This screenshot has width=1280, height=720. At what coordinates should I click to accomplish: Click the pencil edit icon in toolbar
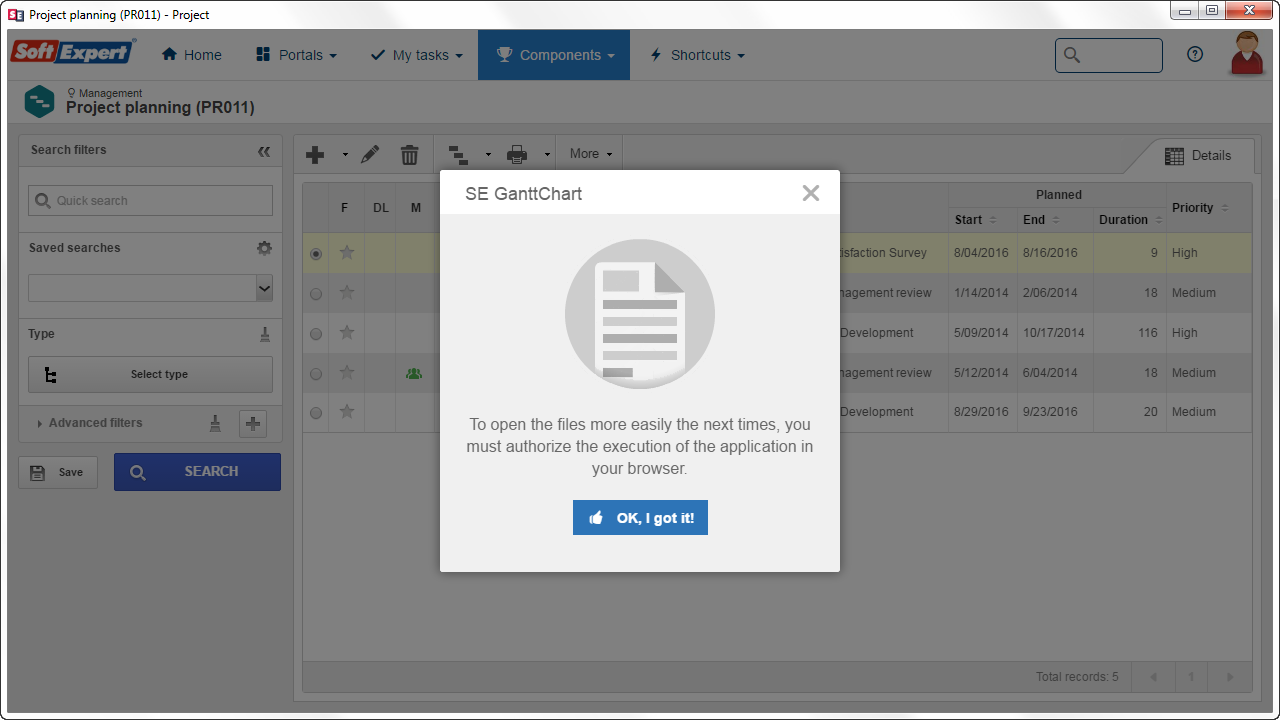[x=370, y=154]
